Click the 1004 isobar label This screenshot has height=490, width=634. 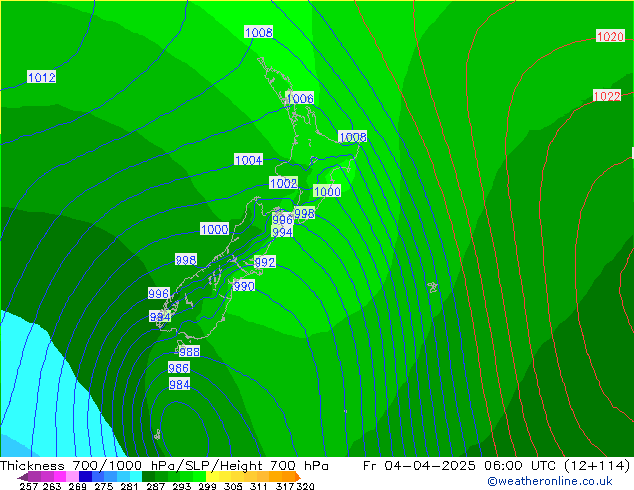pos(249,160)
